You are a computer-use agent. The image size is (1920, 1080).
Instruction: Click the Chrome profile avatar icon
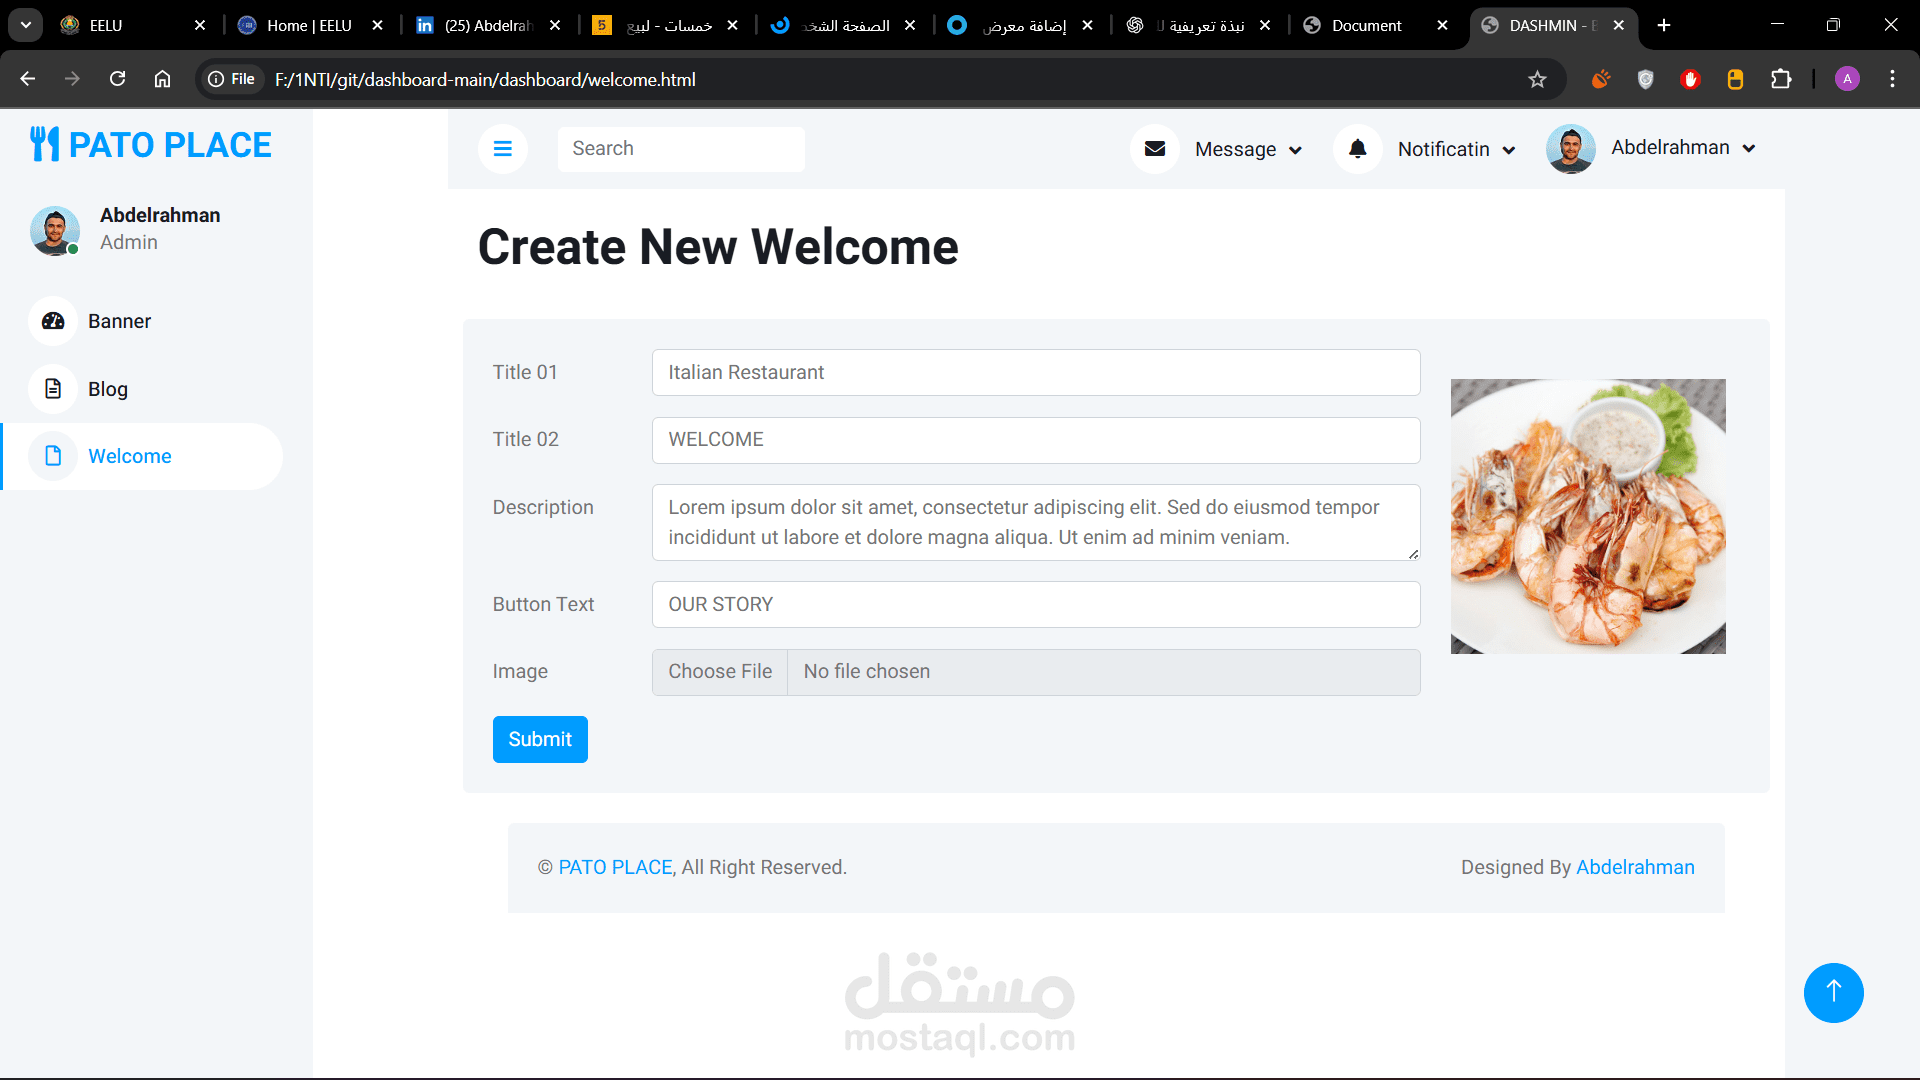1847,79
